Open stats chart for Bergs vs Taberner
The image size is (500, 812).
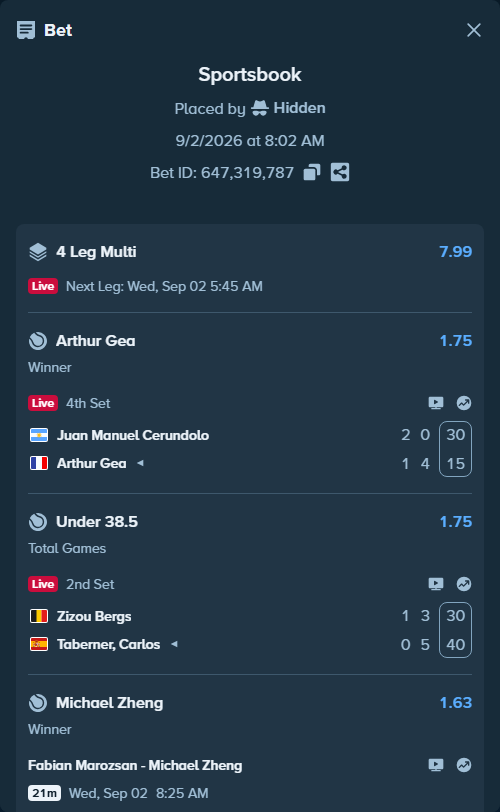coord(464,584)
